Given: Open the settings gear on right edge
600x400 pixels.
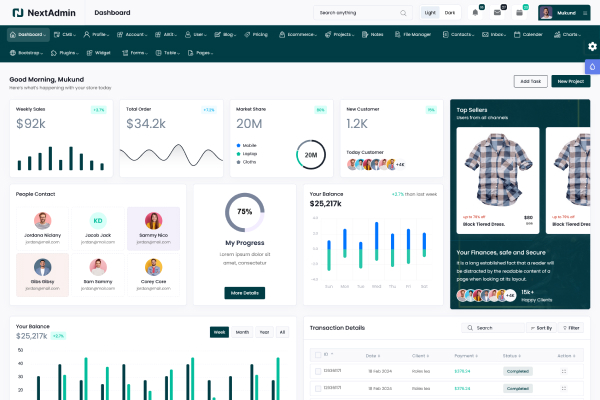Looking at the screenshot, I should coord(592,47).
